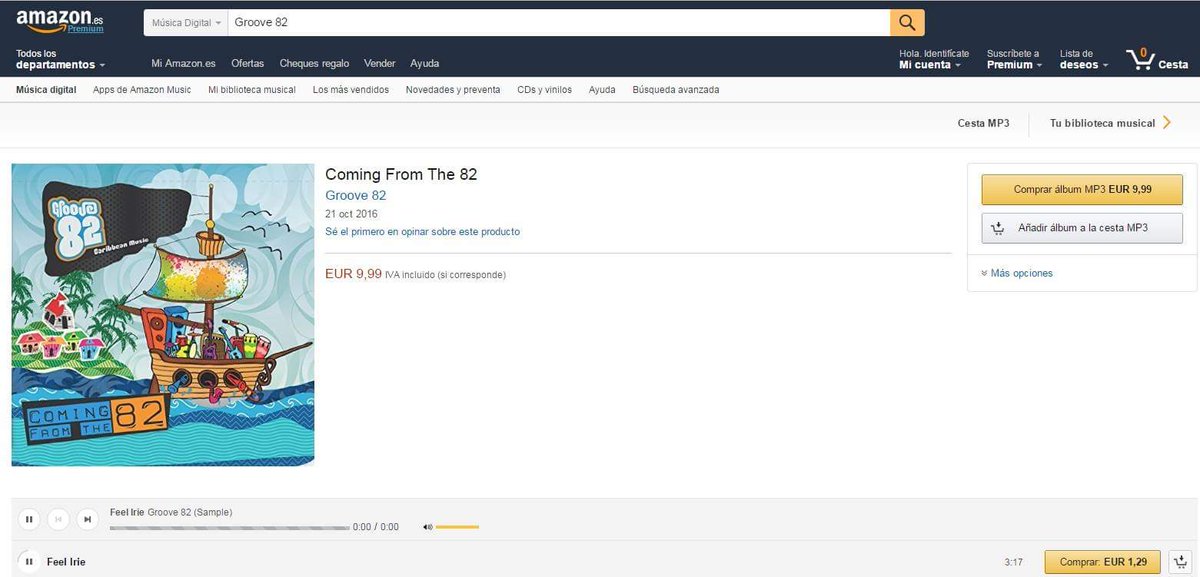1200x577 pixels.
Task: Click the search field containing Groove 82
Action: (559, 23)
